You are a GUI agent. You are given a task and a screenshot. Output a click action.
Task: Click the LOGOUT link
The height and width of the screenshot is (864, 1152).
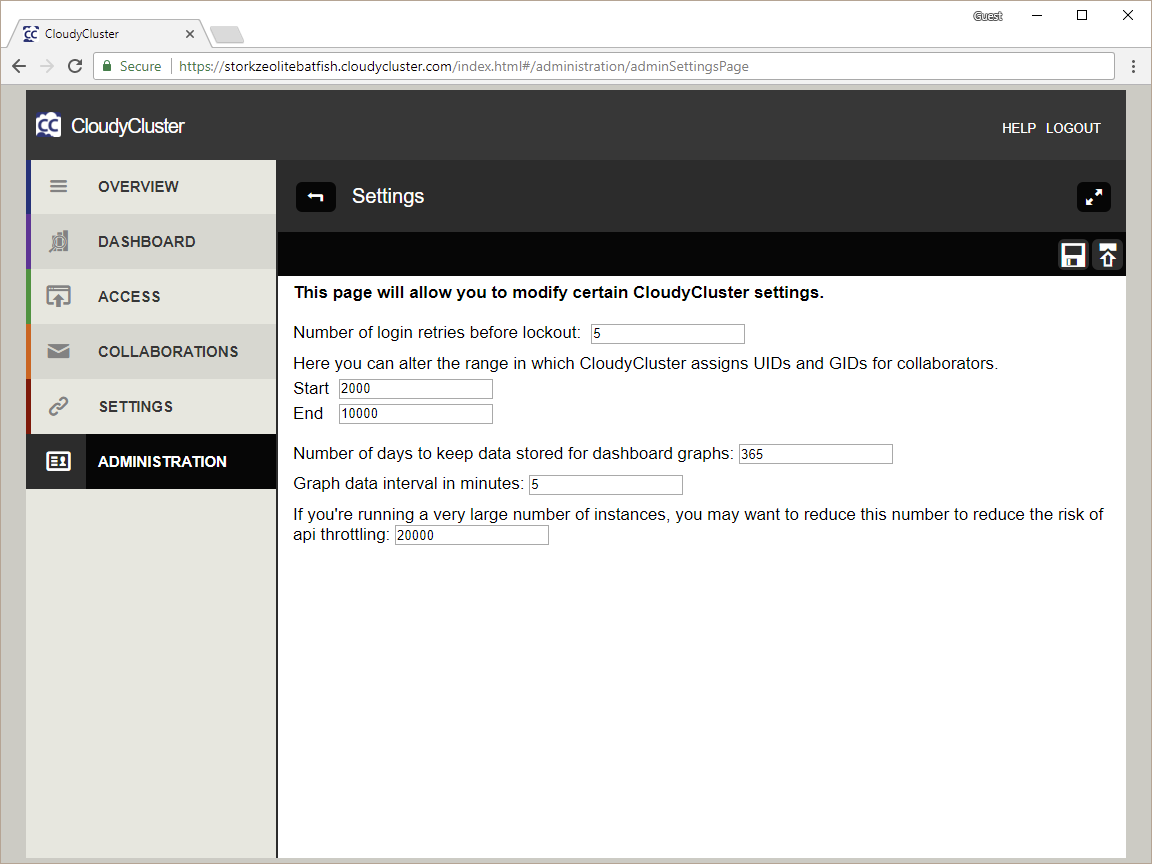point(1073,128)
